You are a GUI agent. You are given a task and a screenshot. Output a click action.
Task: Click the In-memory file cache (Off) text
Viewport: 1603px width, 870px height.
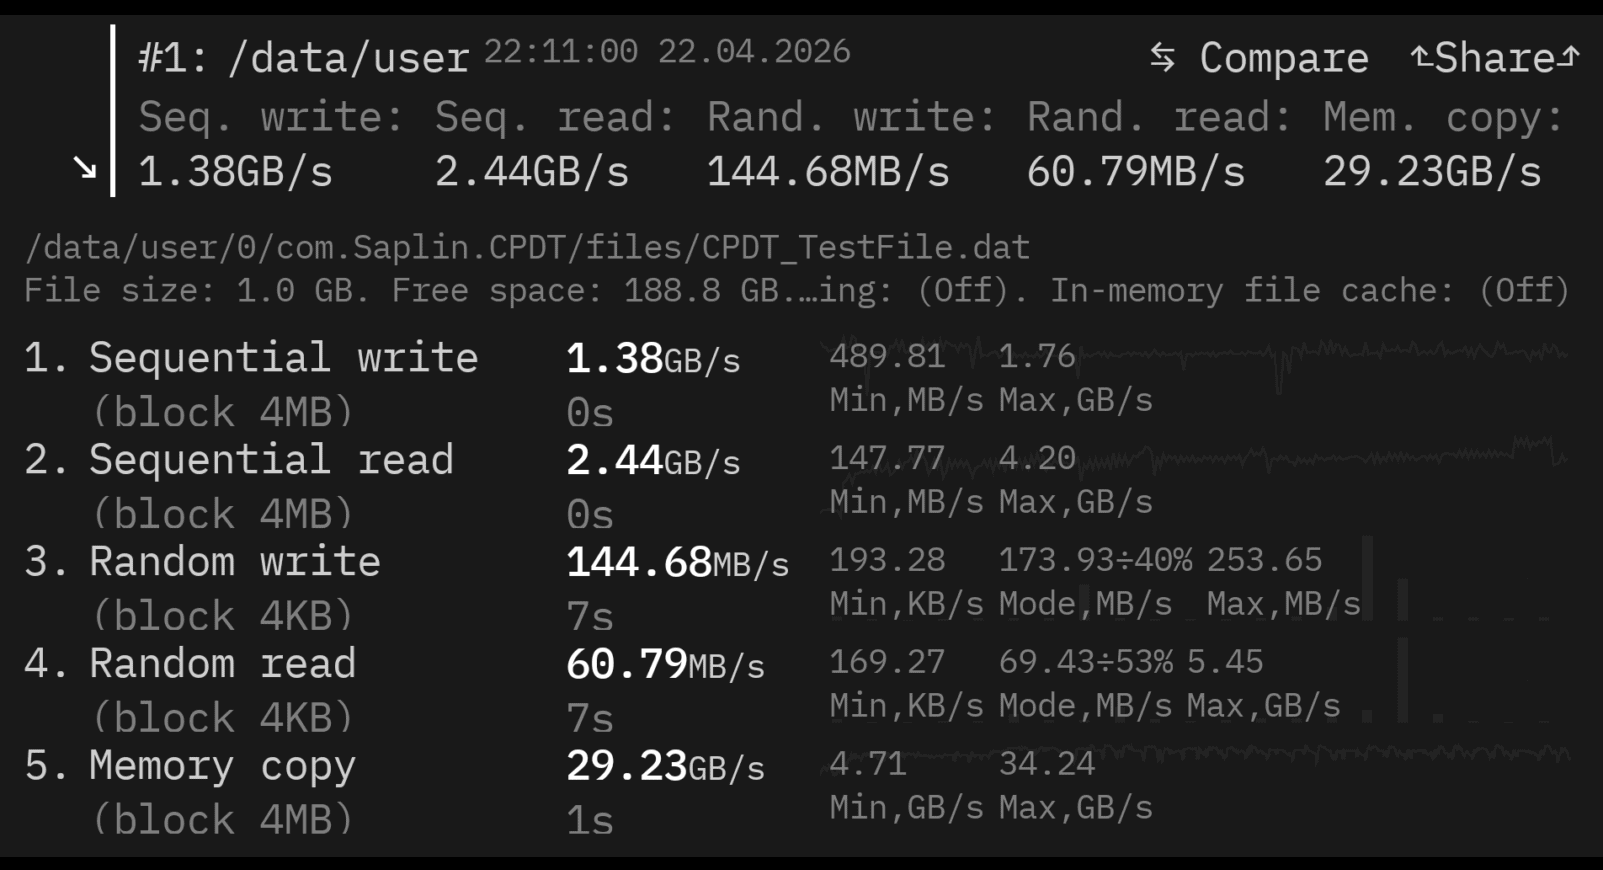click(1309, 291)
